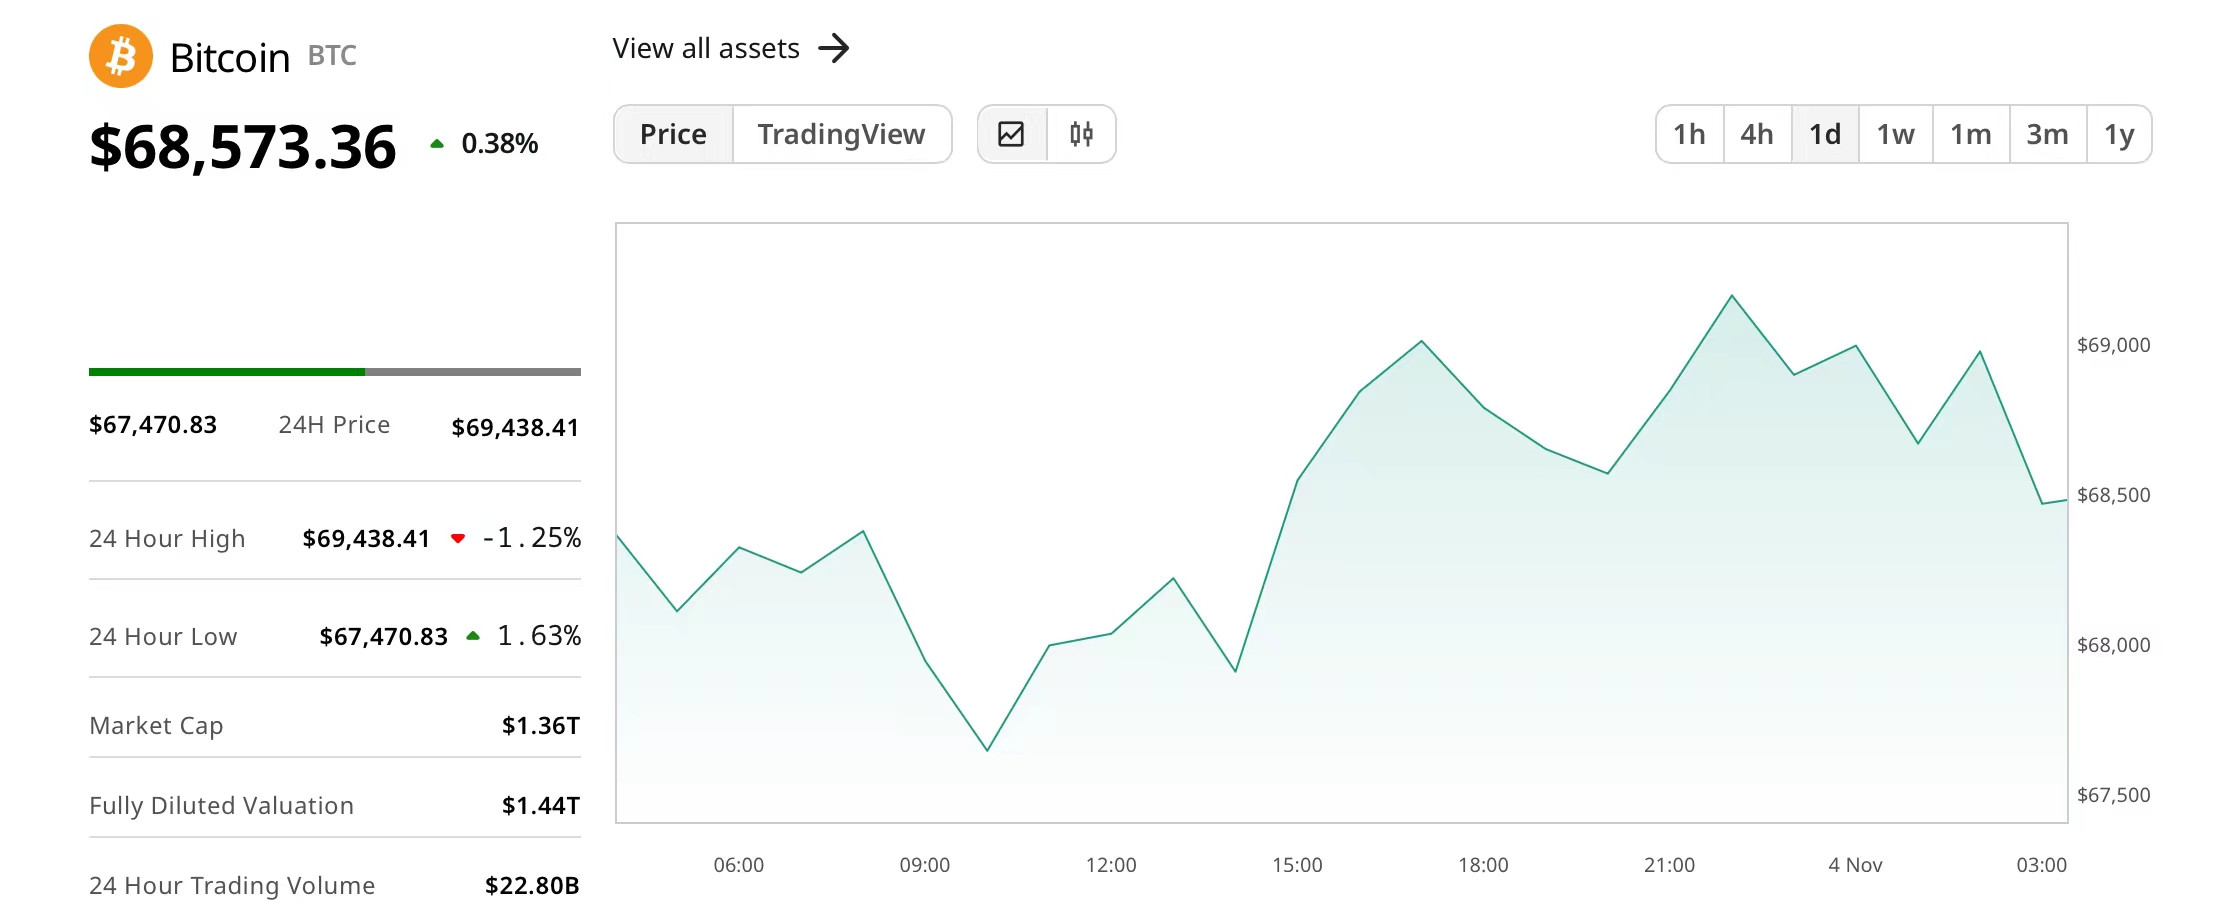Click the -1.25% change value
2214x916 pixels.
[x=532, y=538]
